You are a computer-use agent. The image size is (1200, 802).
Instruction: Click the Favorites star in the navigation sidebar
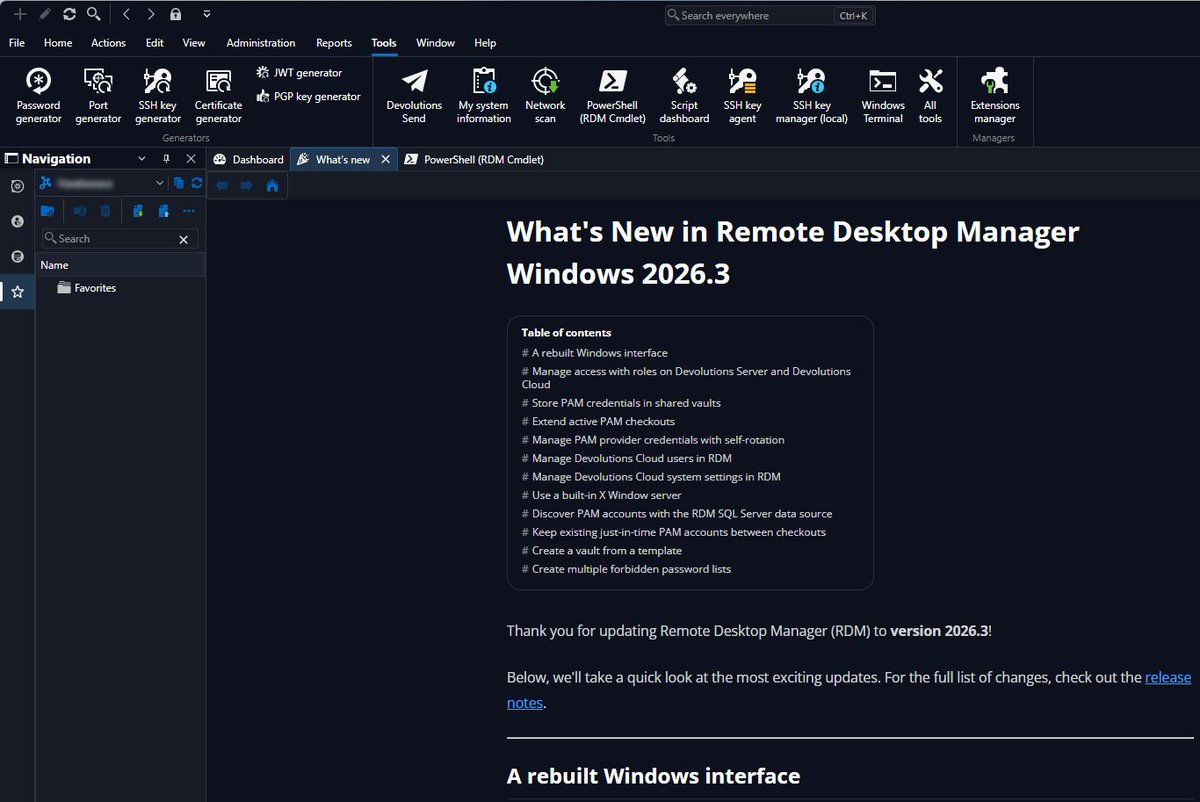click(17, 292)
